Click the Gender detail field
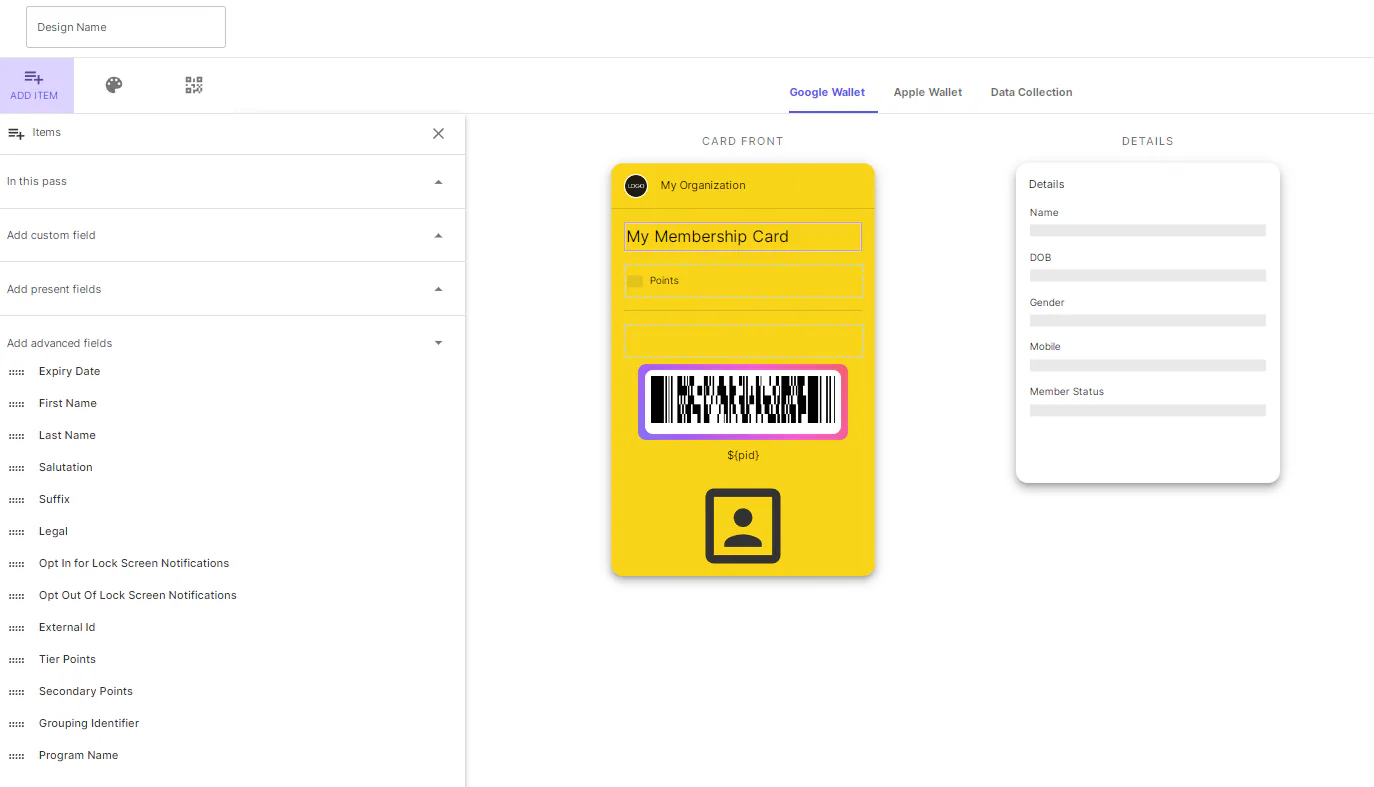The image size is (1374, 787). click(x=1148, y=312)
